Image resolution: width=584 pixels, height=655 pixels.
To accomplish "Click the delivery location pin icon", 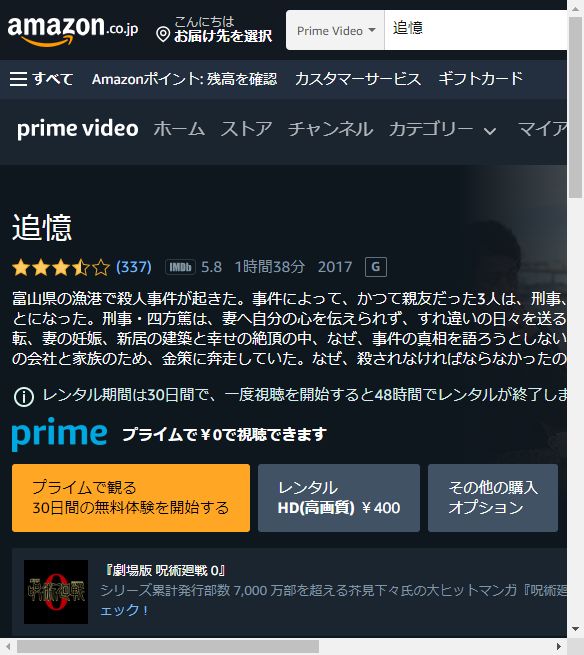I will [x=163, y=34].
